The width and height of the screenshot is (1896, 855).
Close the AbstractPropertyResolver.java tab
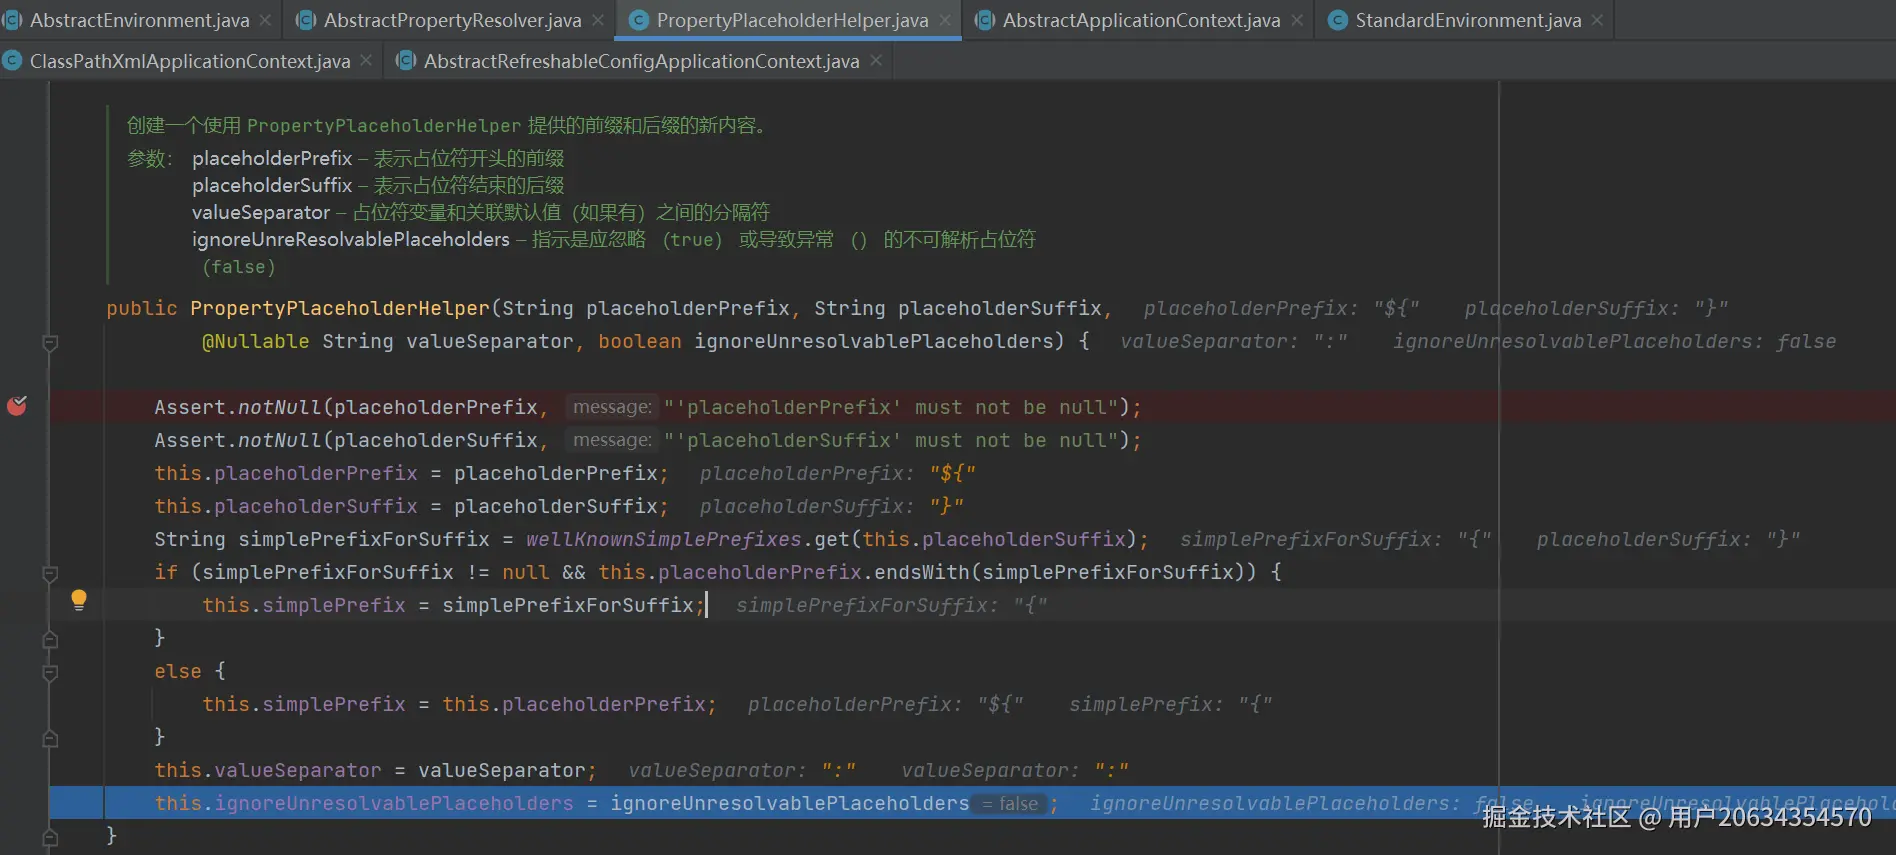pyautogui.click(x=598, y=20)
